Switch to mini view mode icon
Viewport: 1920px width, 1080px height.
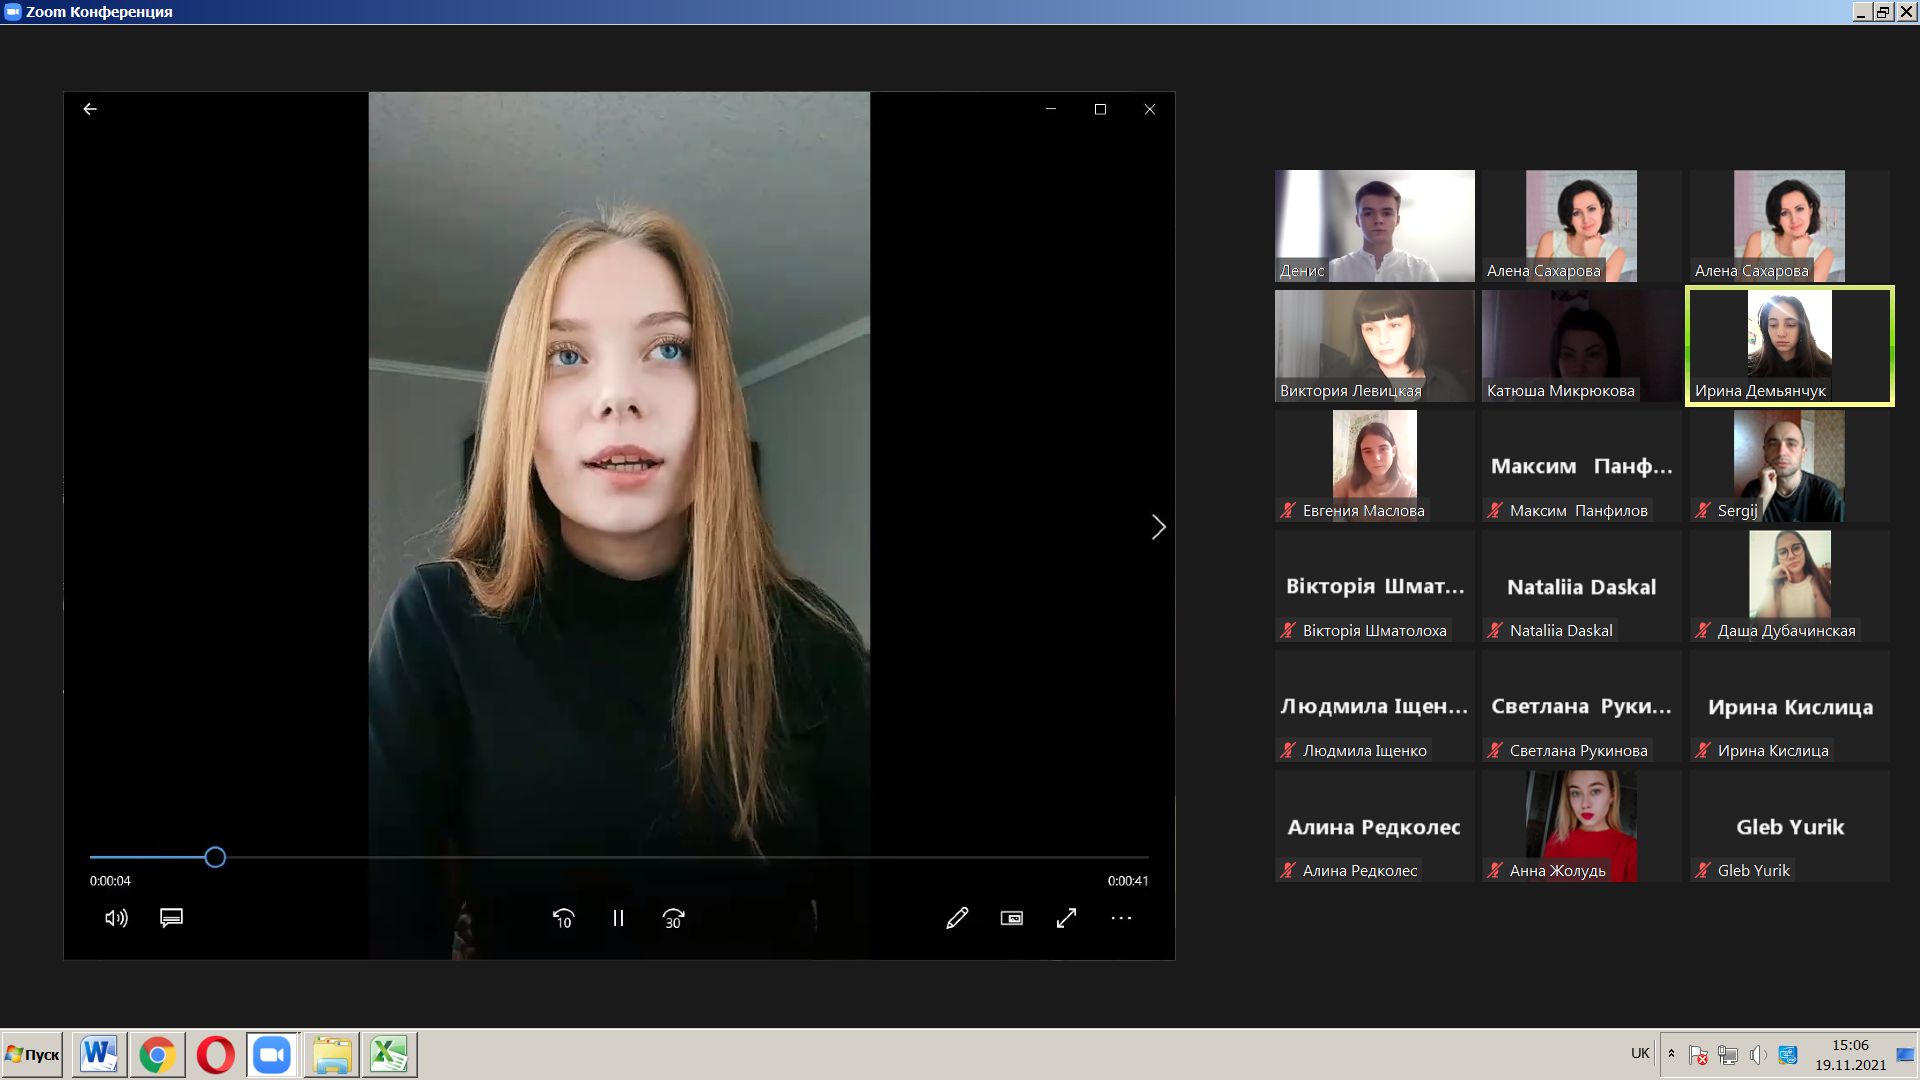click(1012, 918)
